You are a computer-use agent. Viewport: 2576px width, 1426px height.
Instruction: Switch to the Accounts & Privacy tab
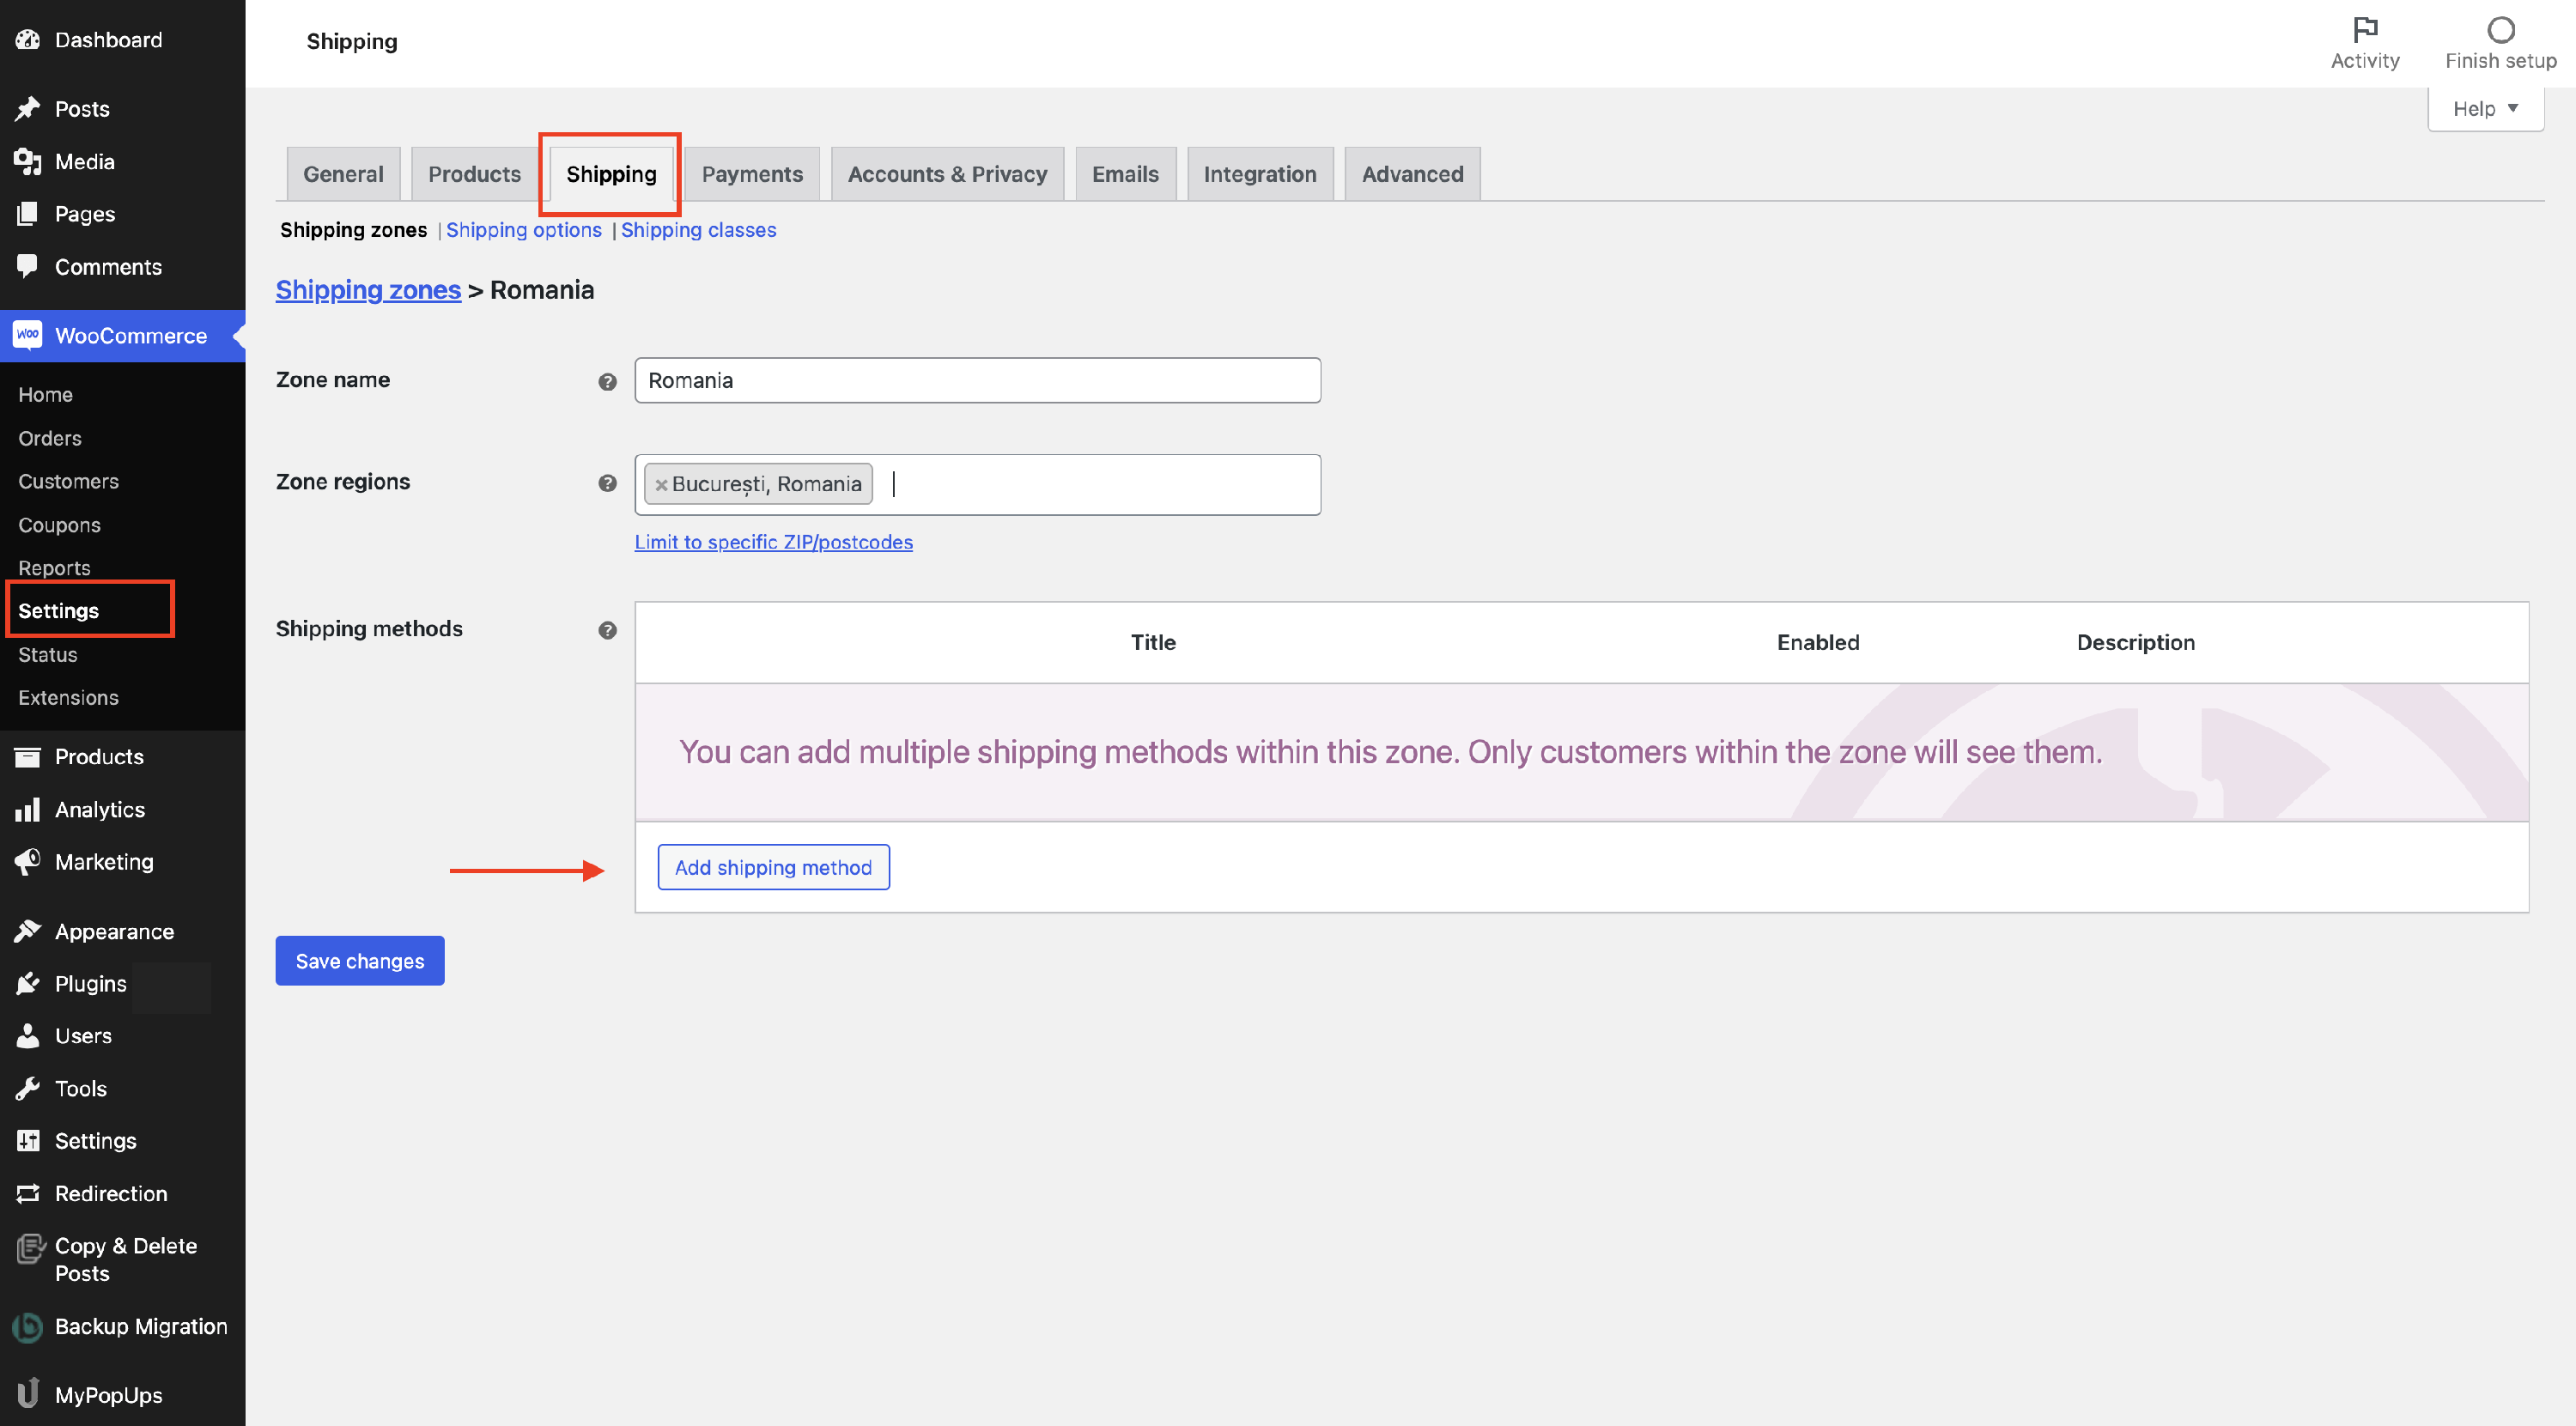click(x=947, y=174)
